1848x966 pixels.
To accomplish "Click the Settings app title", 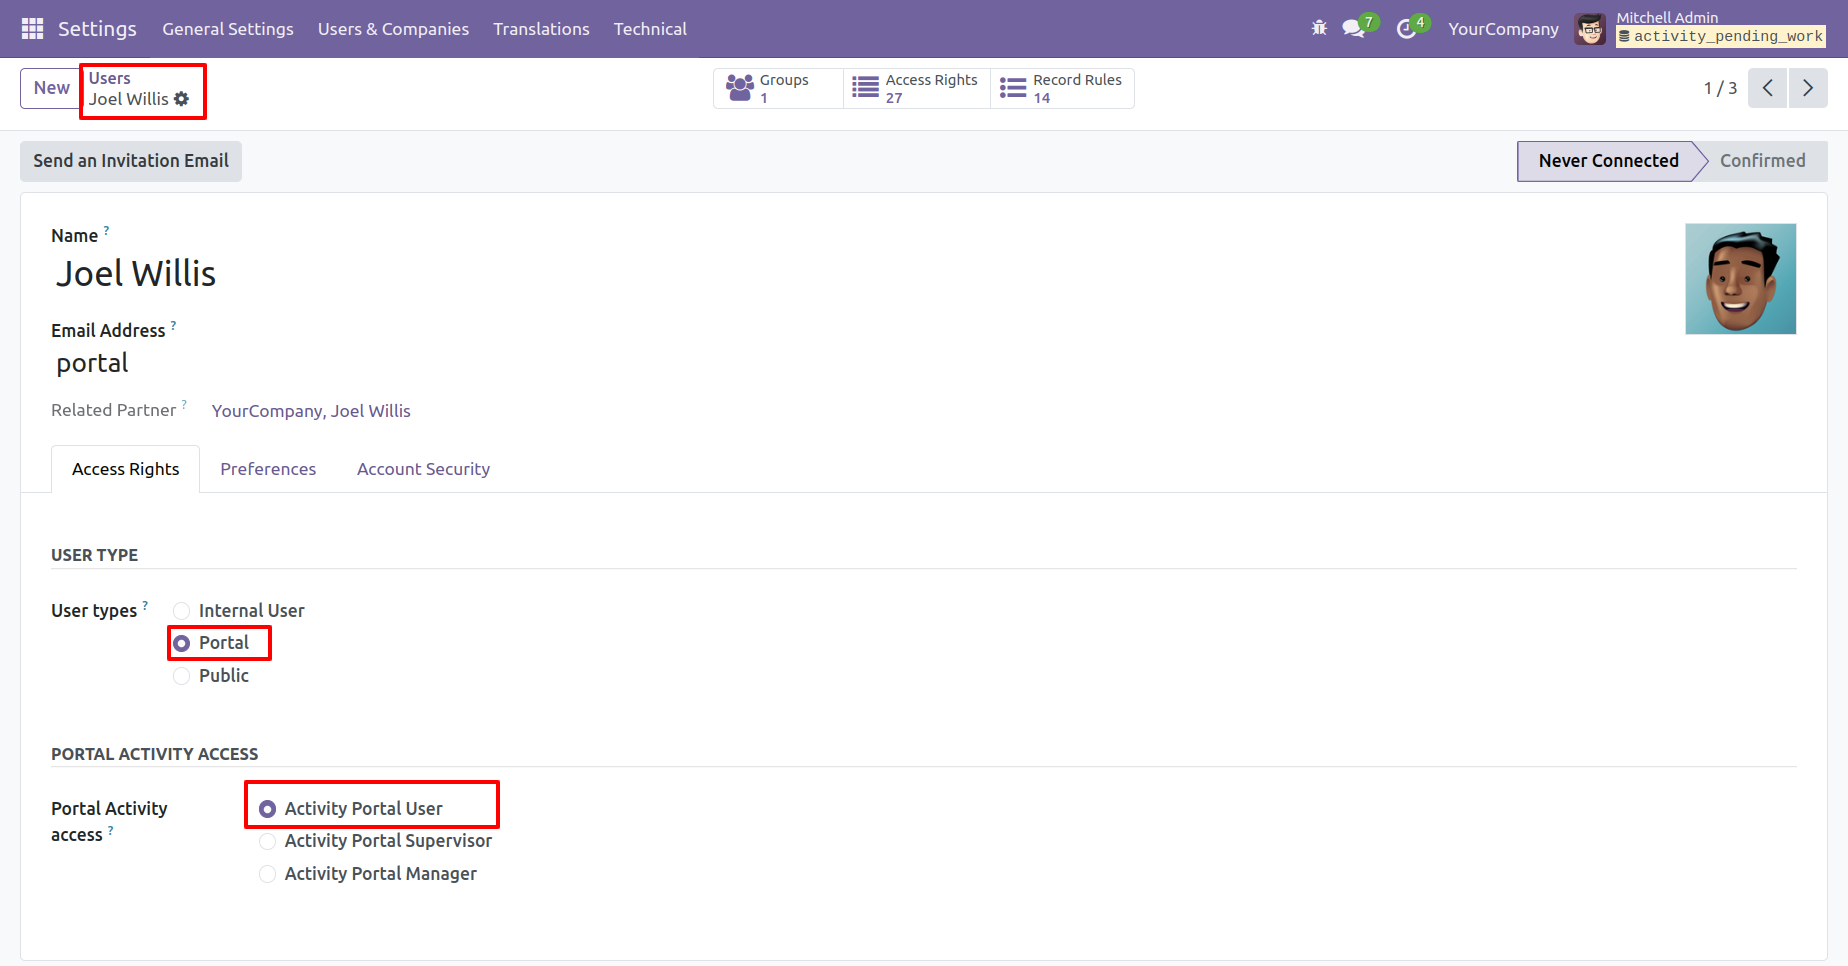I will (x=97, y=29).
